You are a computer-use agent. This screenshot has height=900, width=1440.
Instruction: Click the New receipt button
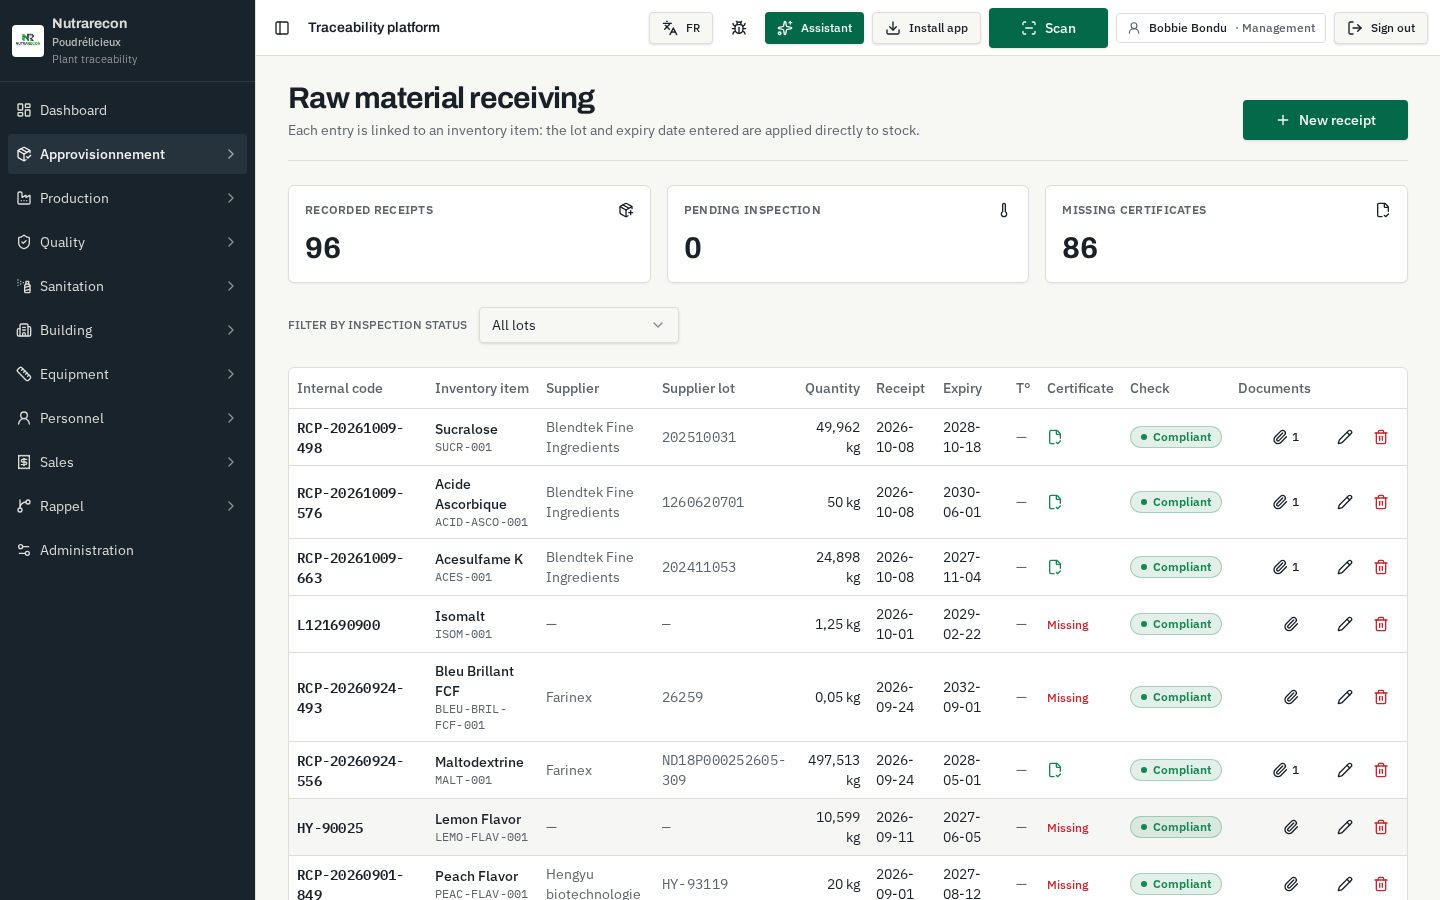(x=1325, y=120)
